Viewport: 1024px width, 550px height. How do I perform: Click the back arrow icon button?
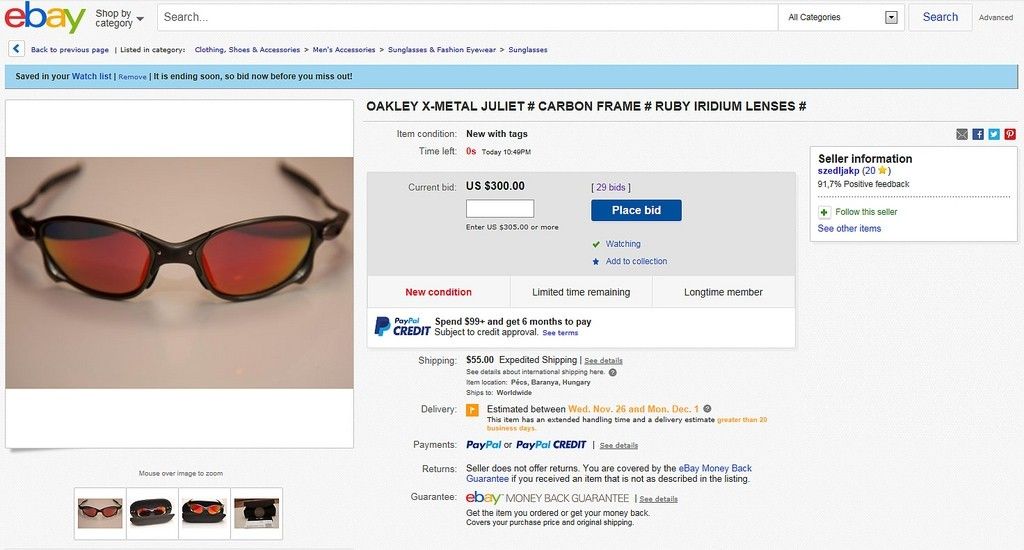[x=16, y=49]
